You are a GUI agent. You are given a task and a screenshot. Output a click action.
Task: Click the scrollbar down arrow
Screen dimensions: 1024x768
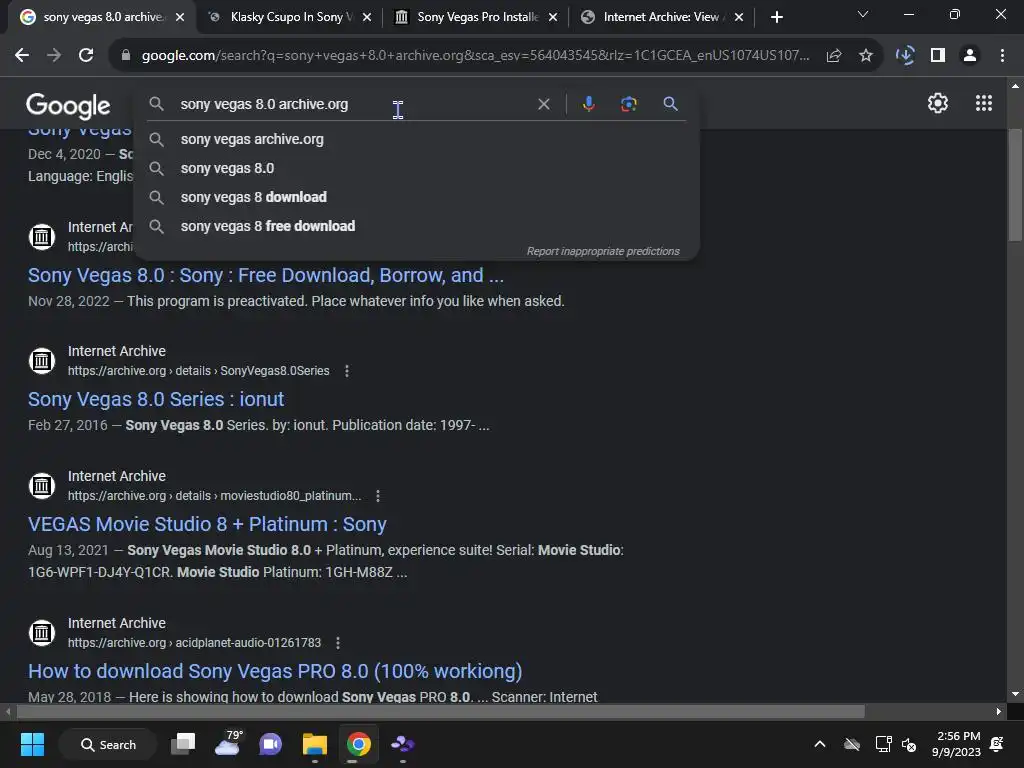point(1015,694)
